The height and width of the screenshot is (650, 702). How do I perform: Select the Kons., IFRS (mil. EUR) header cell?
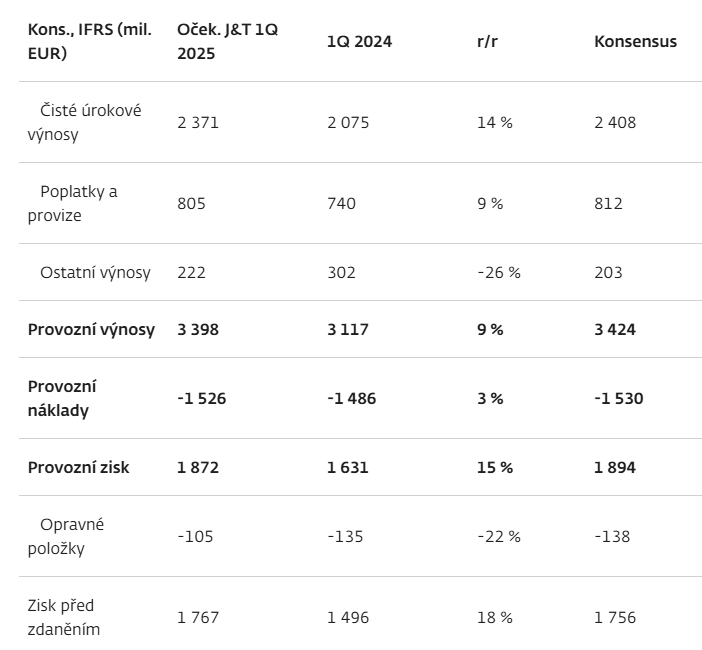(89, 41)
